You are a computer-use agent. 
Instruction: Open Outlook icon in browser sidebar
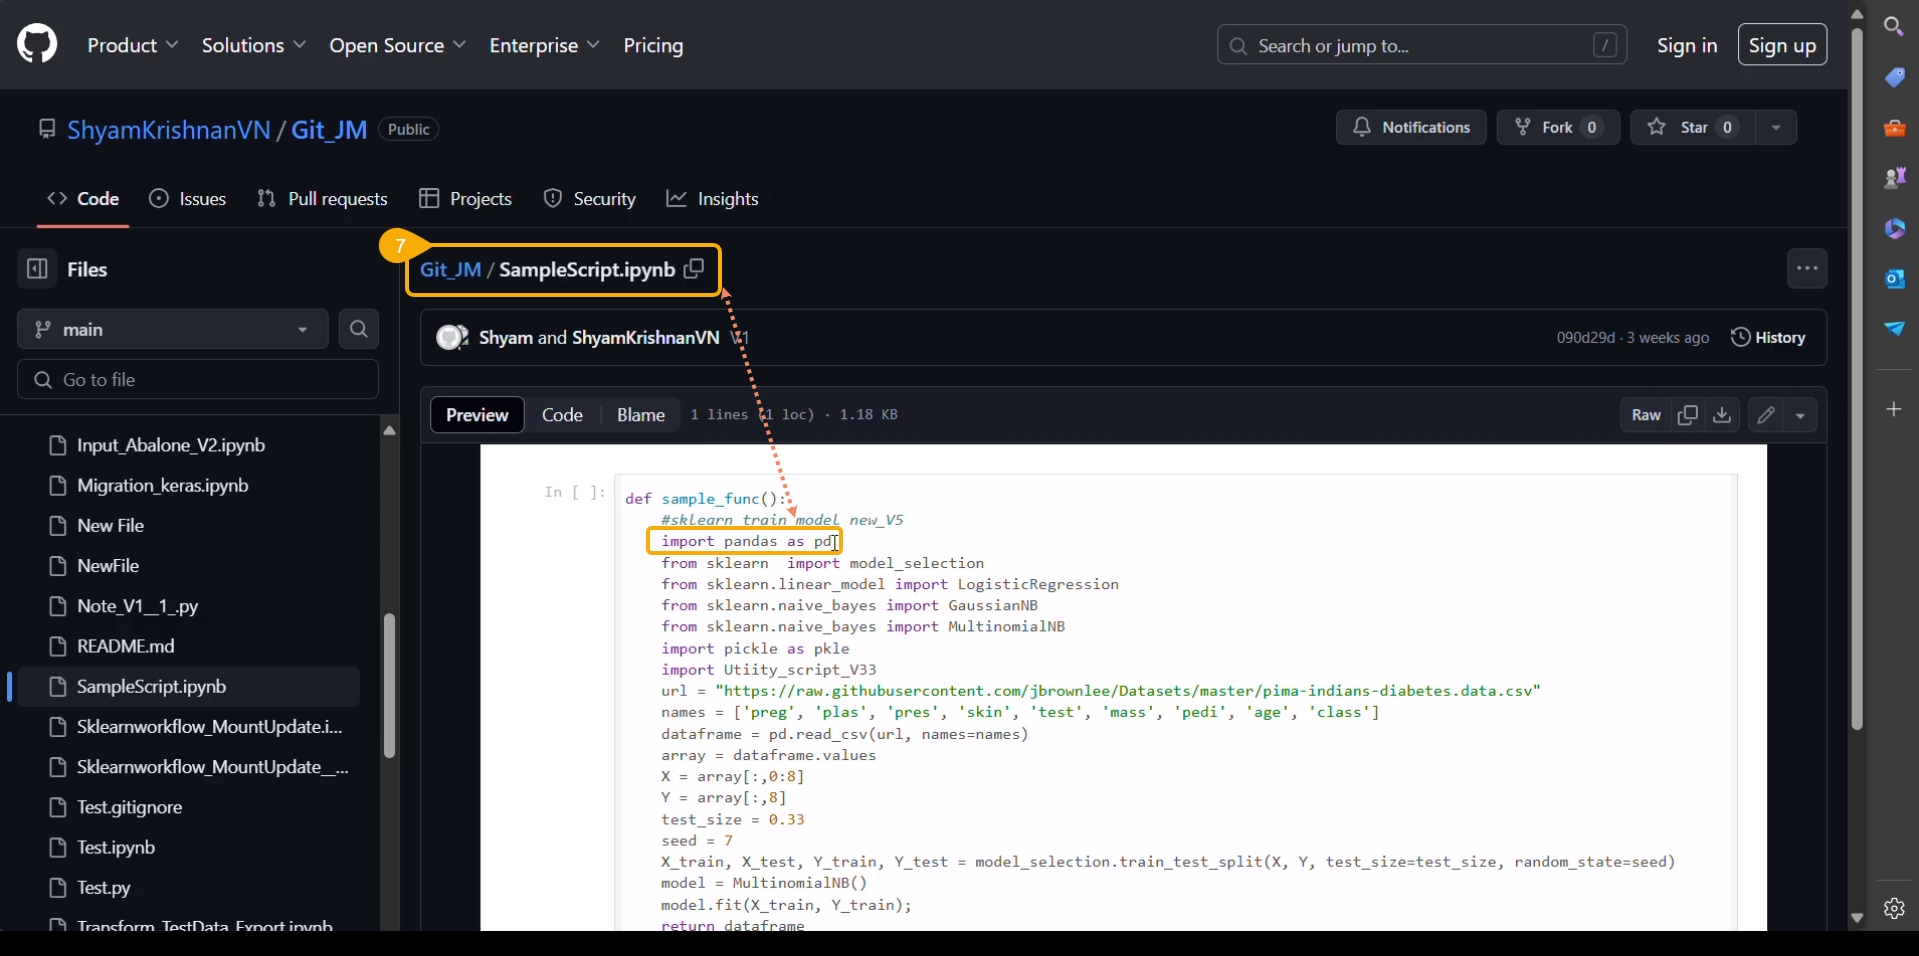coord(1894,279)
